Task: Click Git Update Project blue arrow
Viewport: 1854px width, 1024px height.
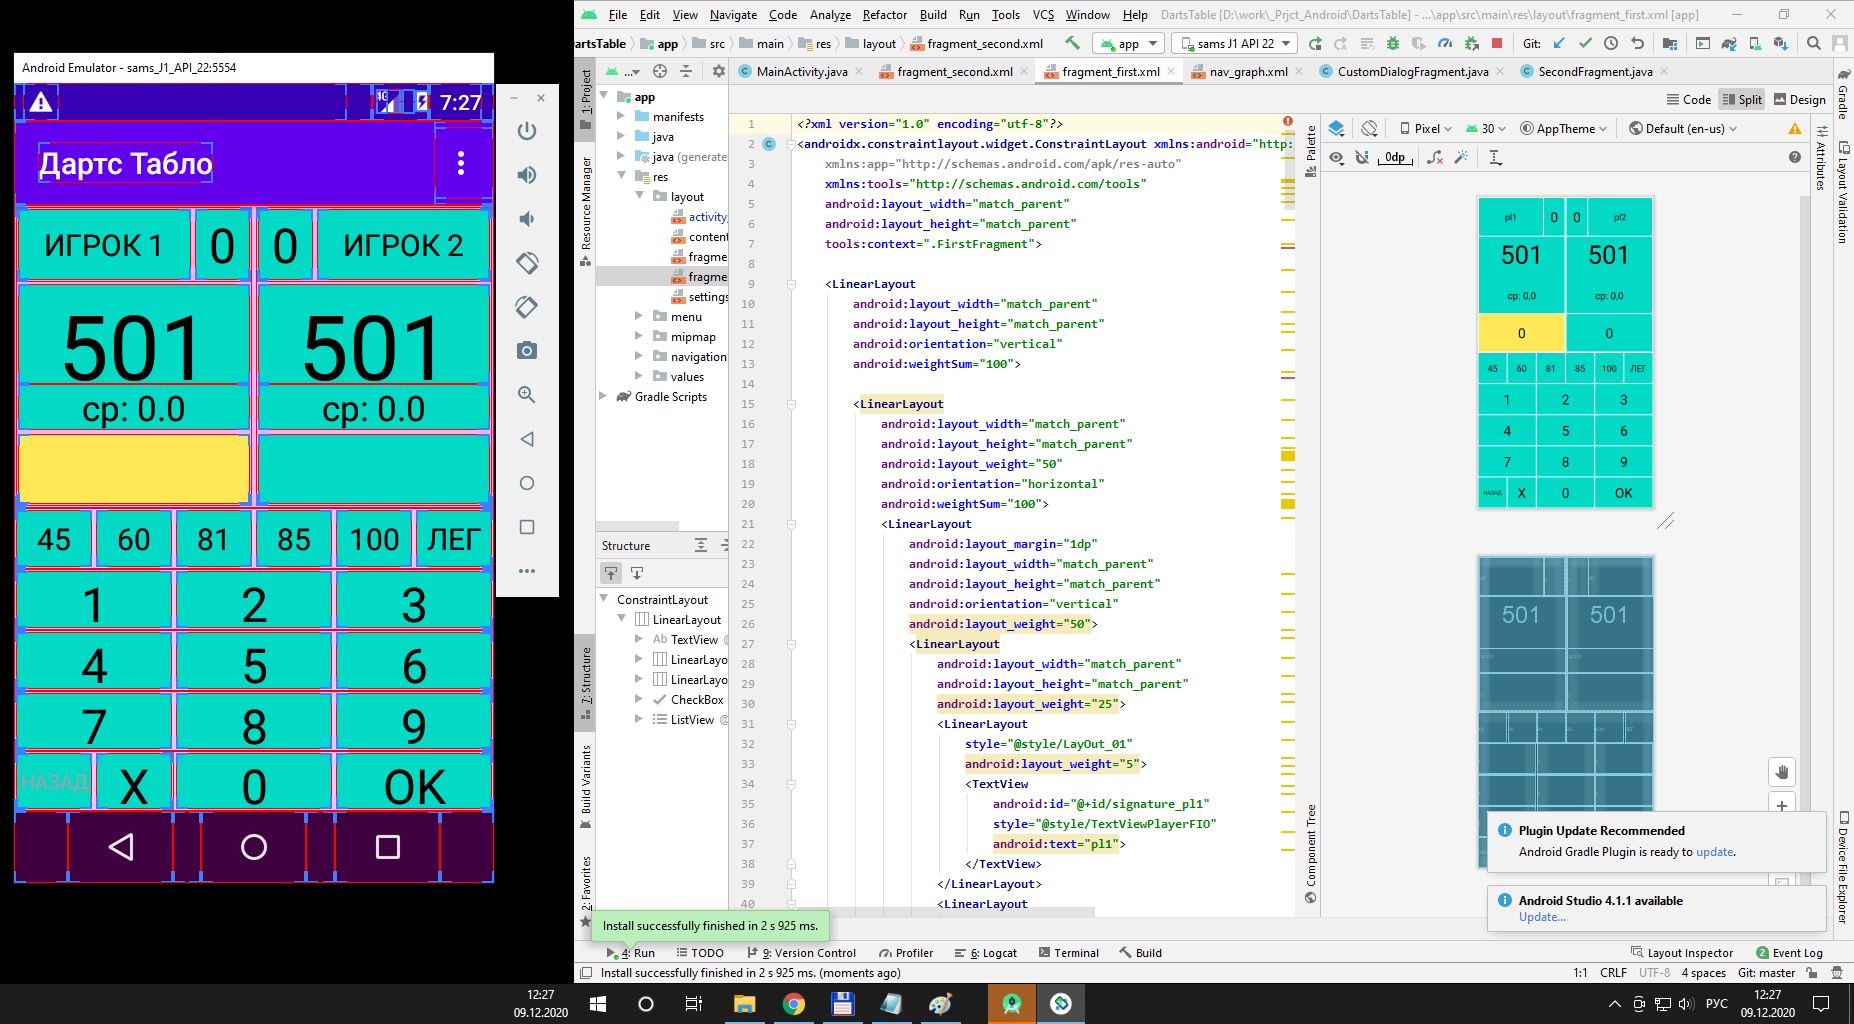Action: click(x=1559, y=43)
